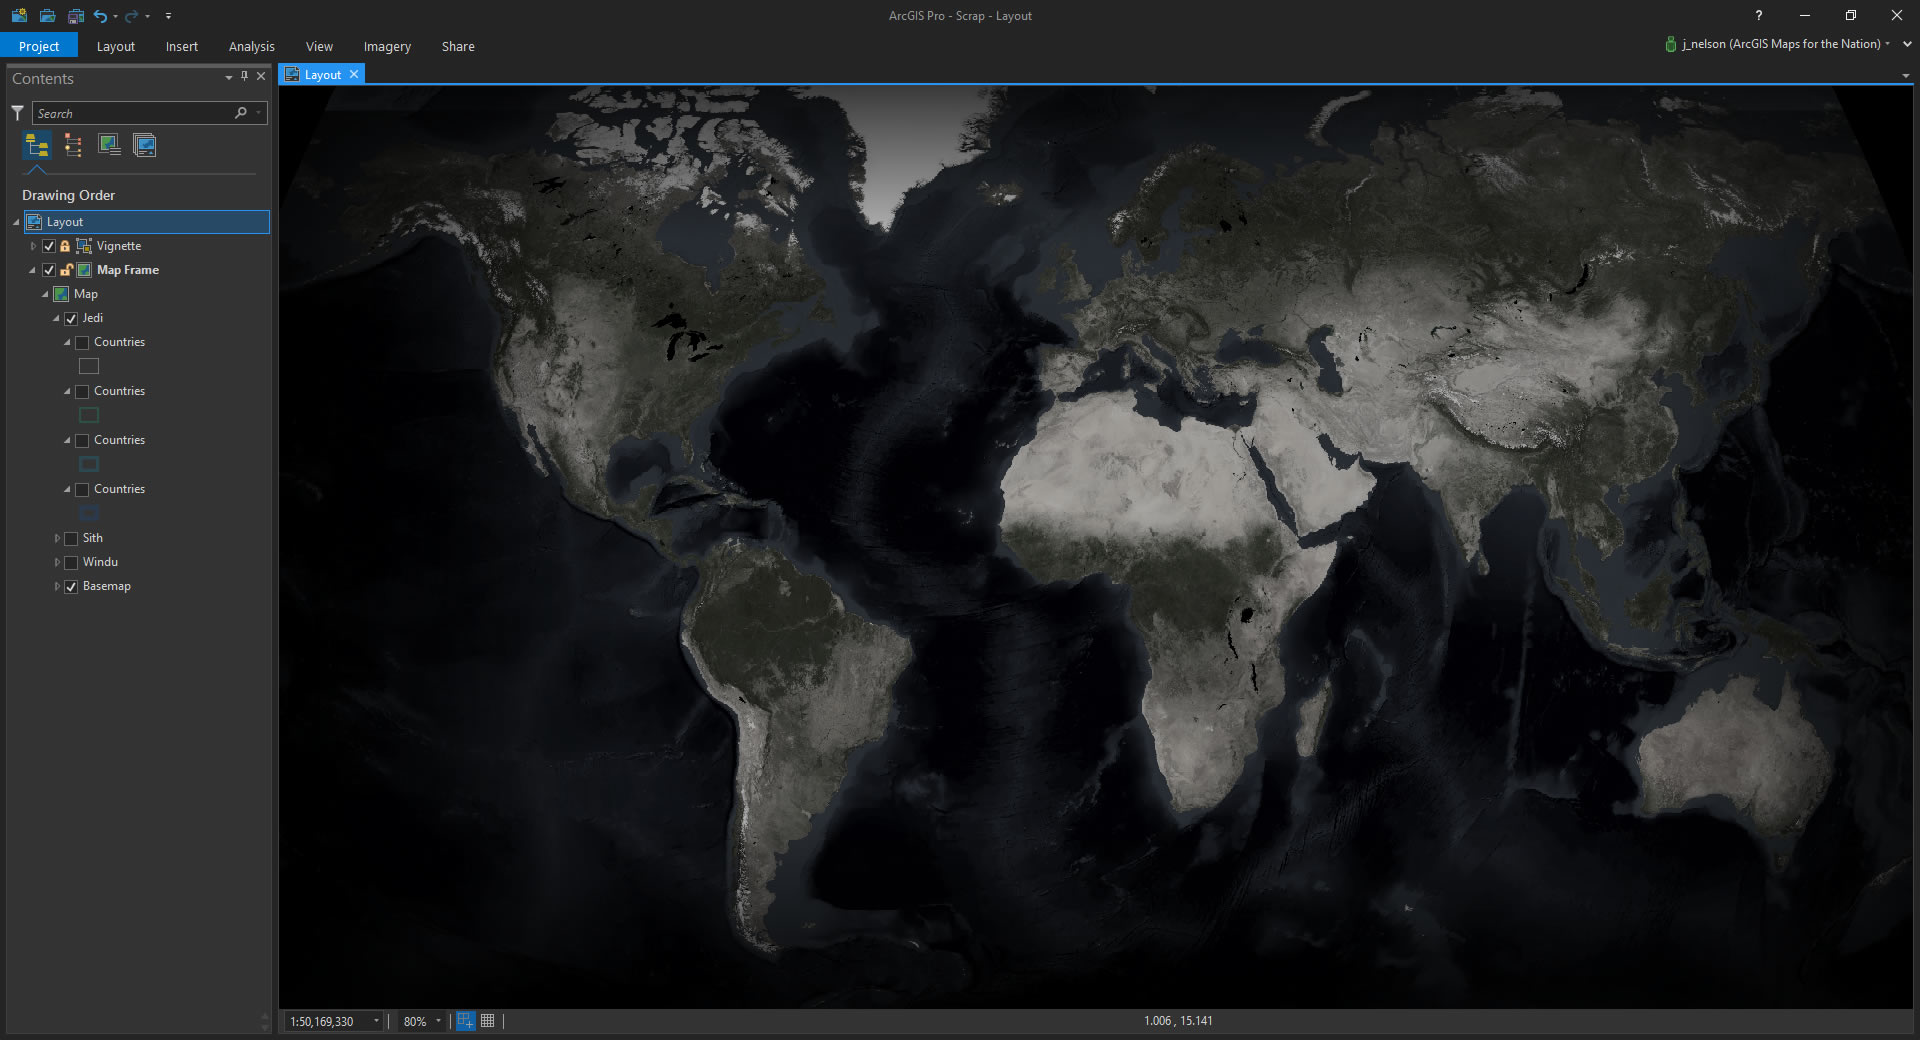Screen dimensions: 1920x1040
Task: Hide the Basemap layer via checkbox
Action: [x=71, y=587]
